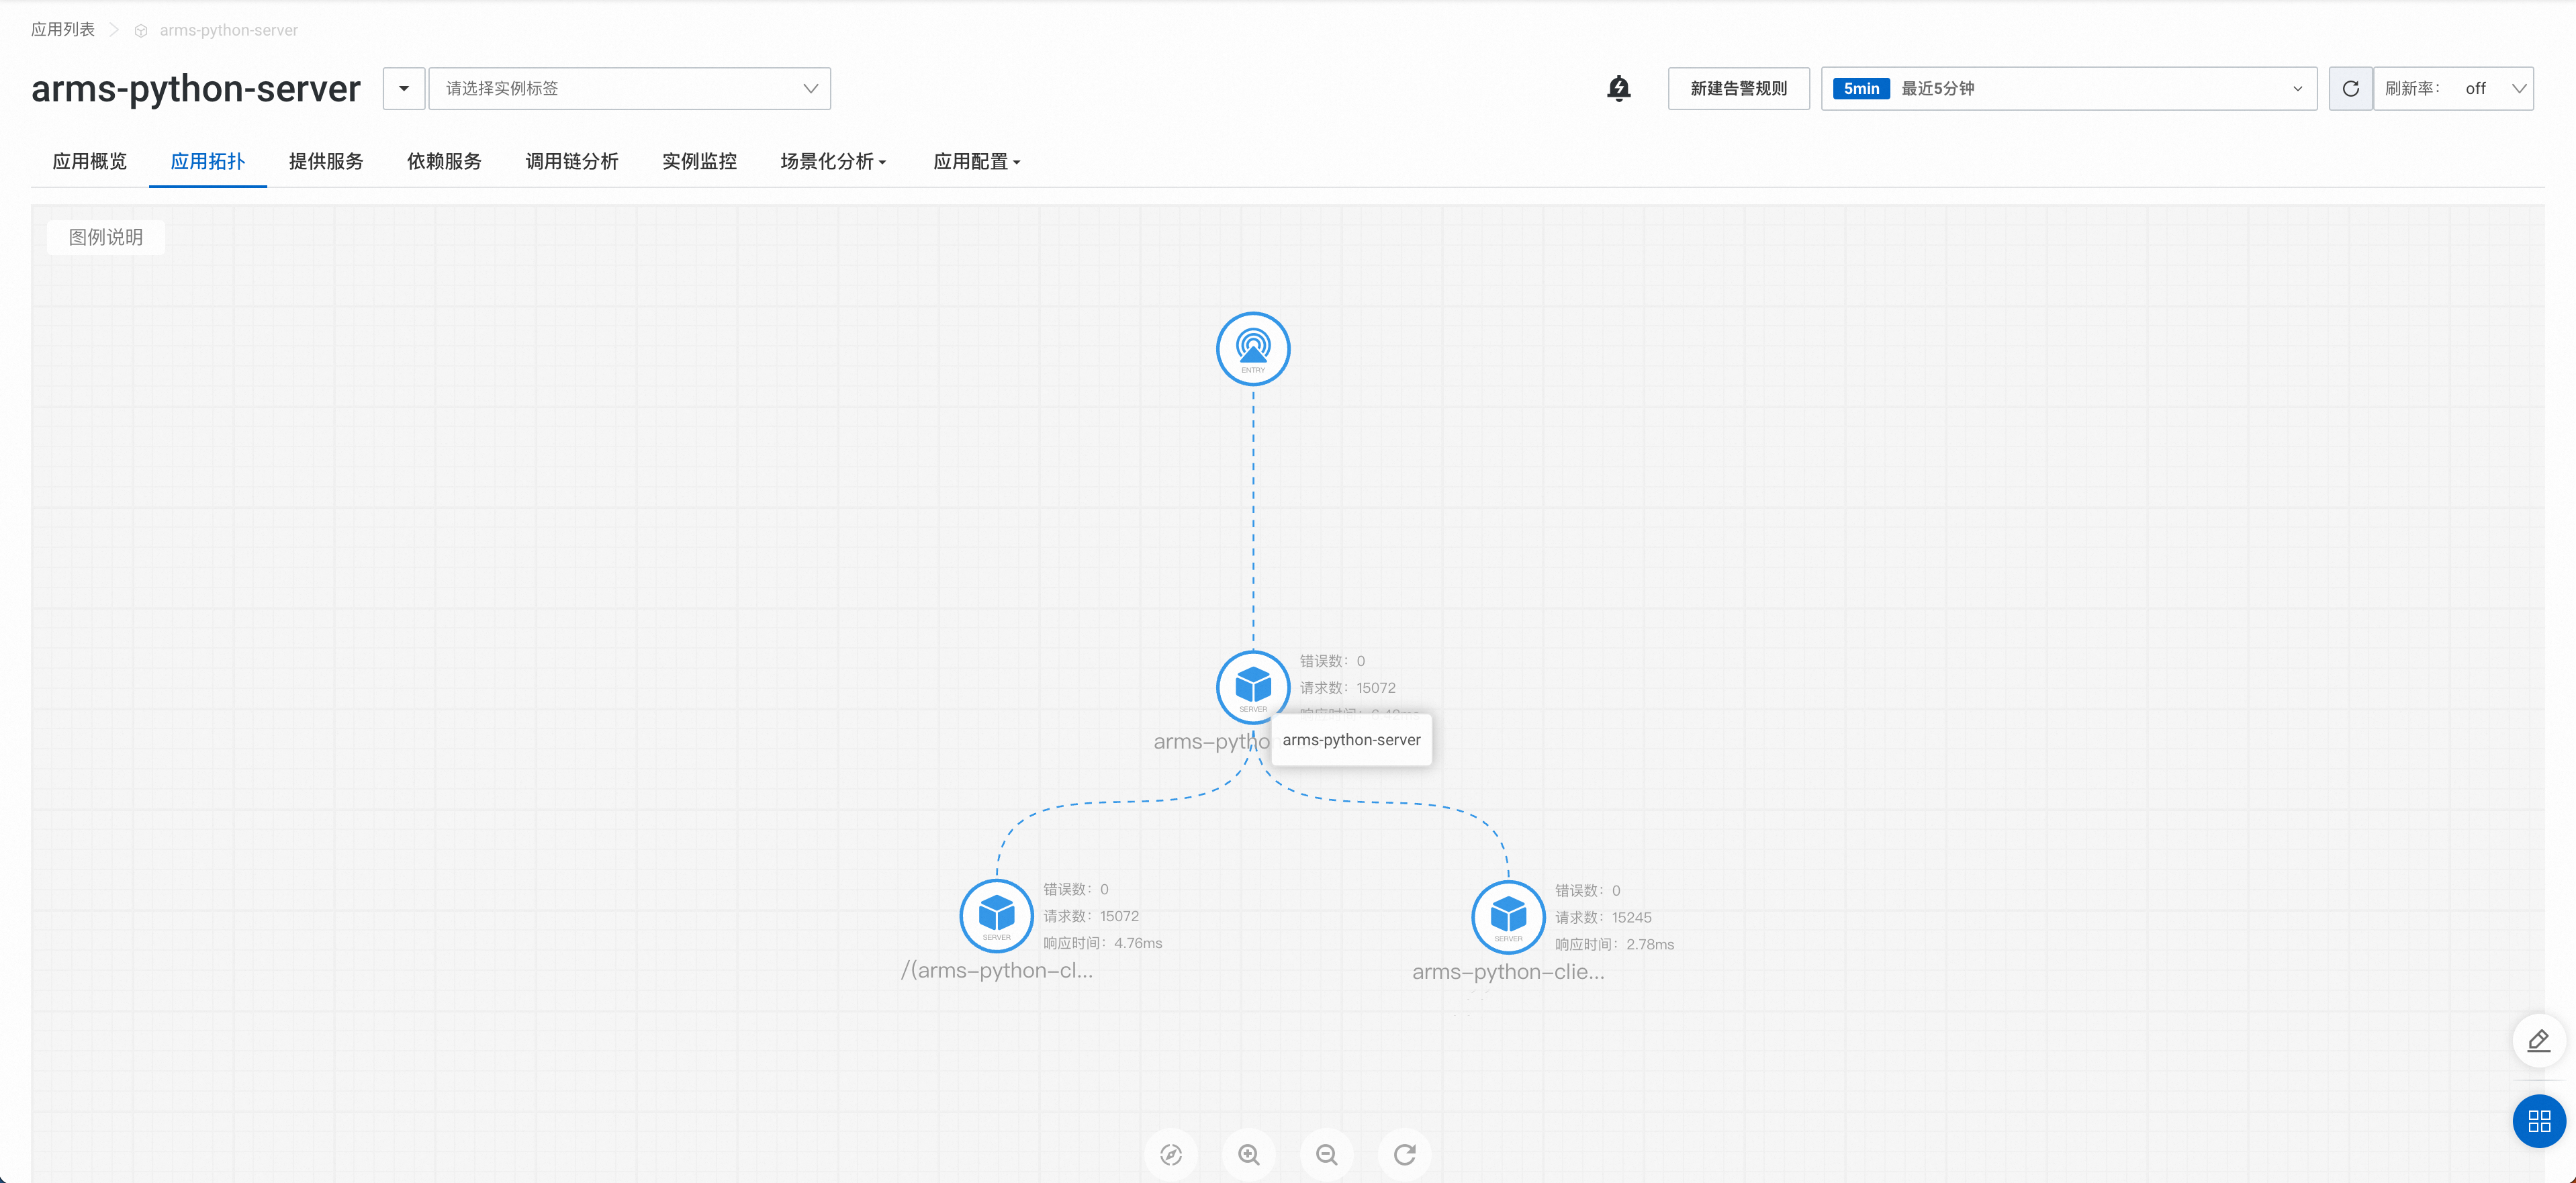Zoom out of the topology graph
2576x1183 pixels.
[x=1327, y=1154]
